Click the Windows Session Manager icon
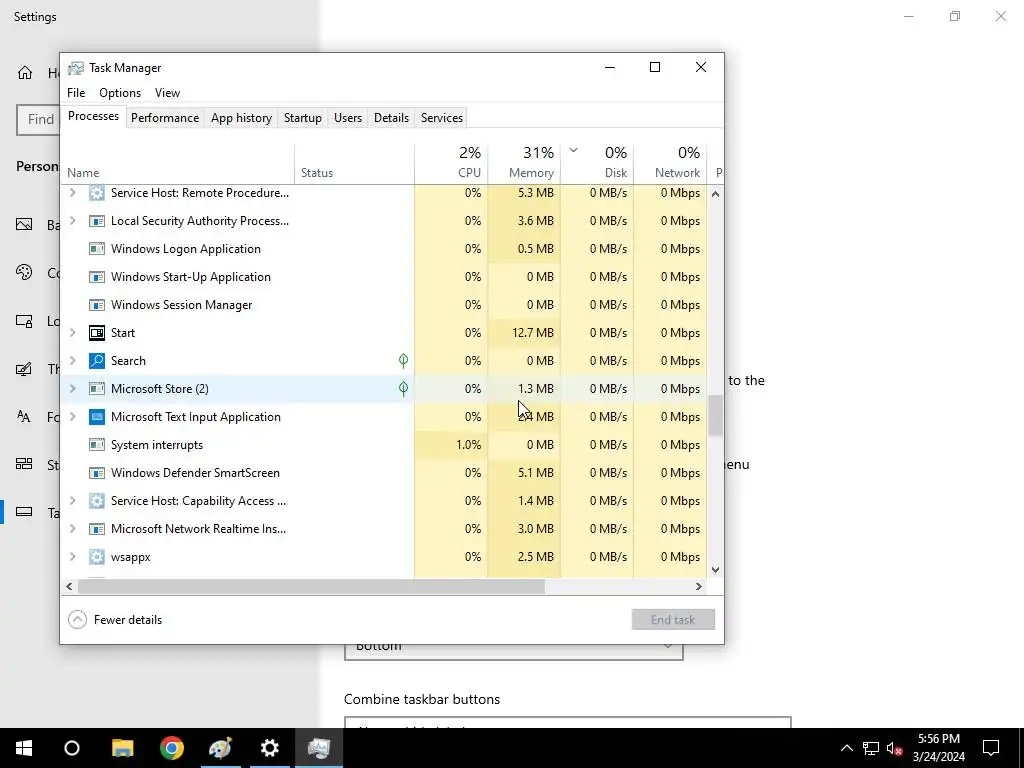Image resolution: width=1024 pixels, height=768 pixels. tap(97, 305)
